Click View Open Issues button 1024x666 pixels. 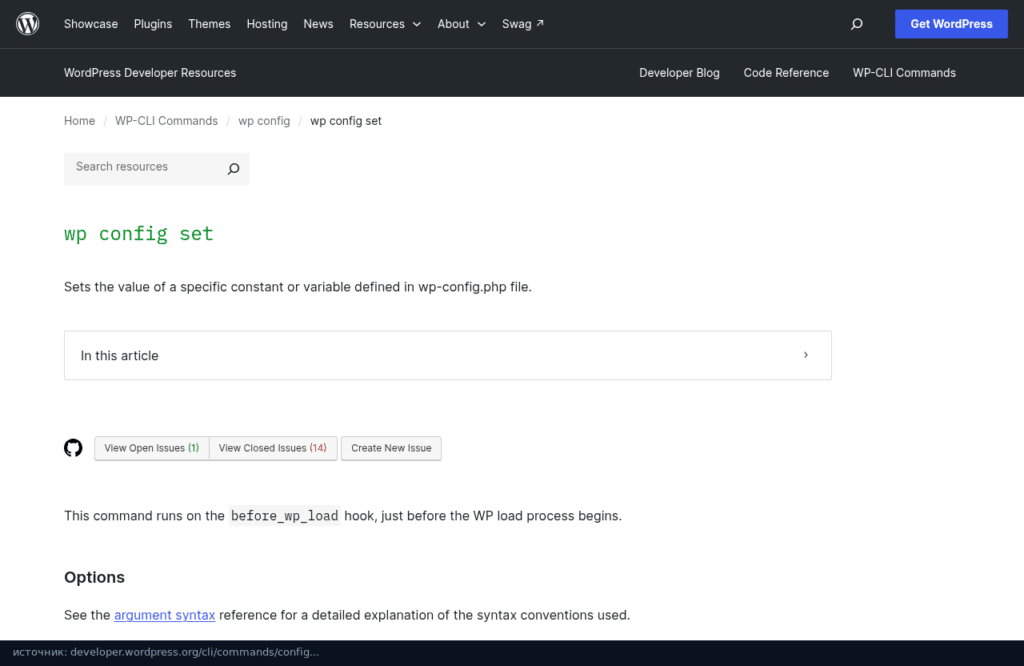(x=152, y=448)
